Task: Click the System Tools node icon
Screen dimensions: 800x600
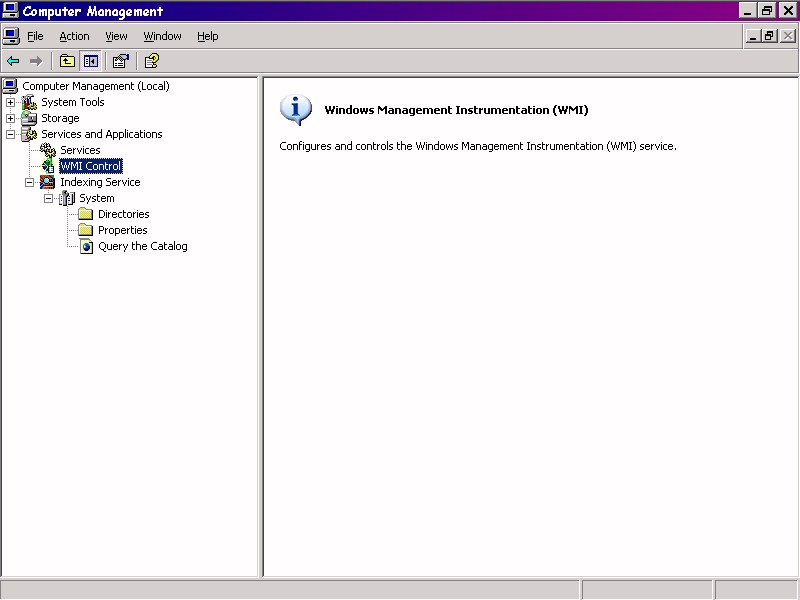Action: [x=29, y=102]
